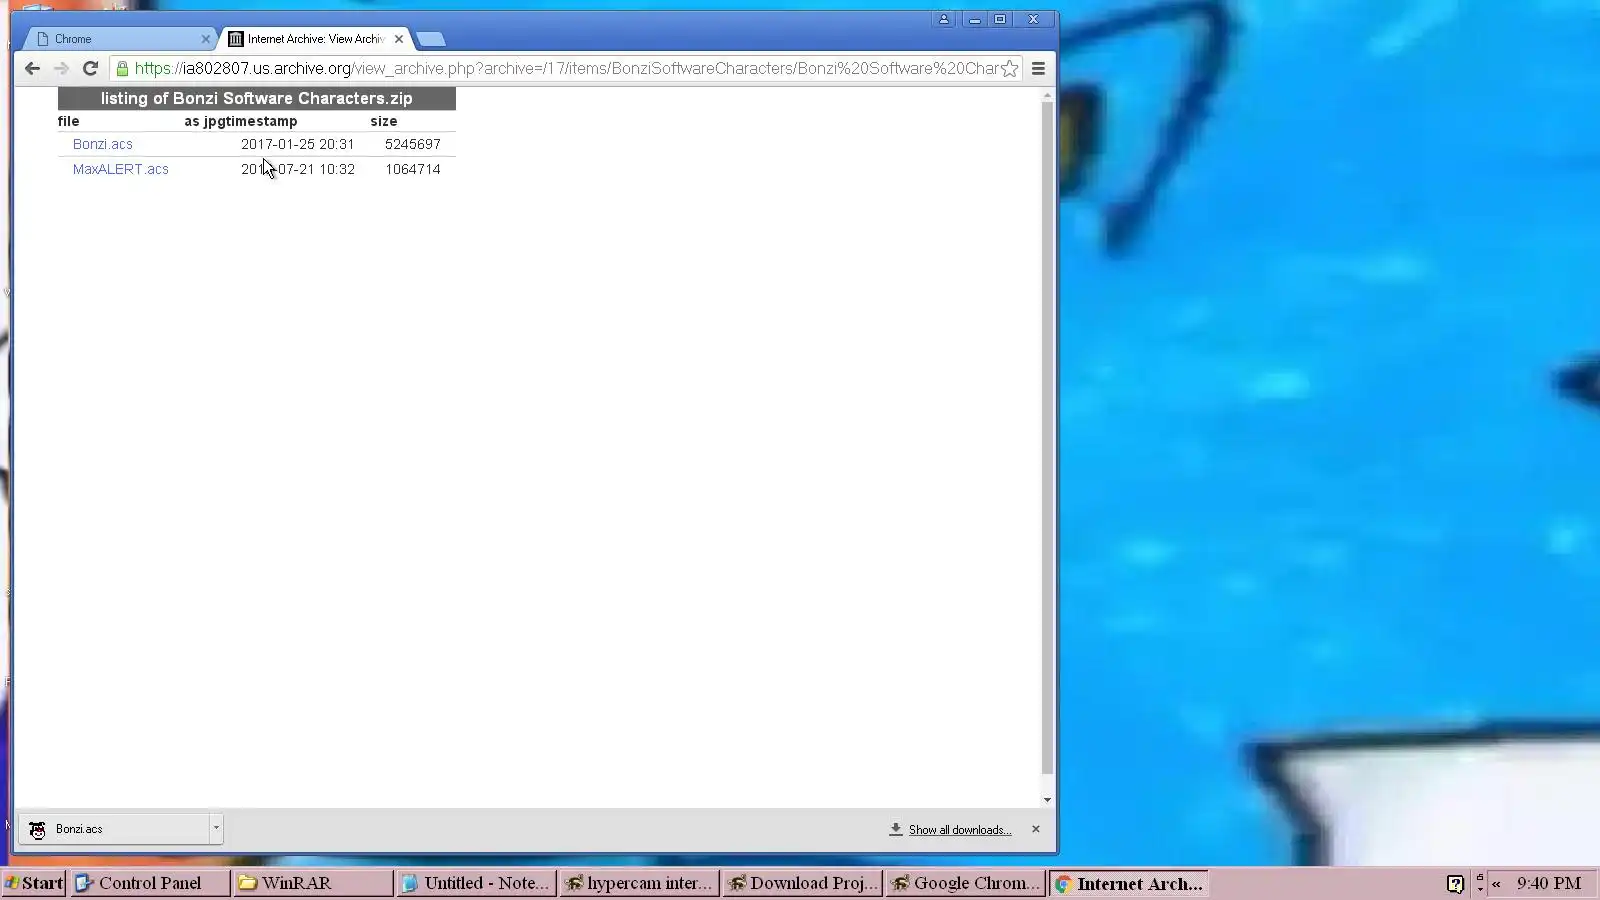This screenshot has width=1600, height=900.
Task: Click the green padlock security icon
Action: (122, 68)
